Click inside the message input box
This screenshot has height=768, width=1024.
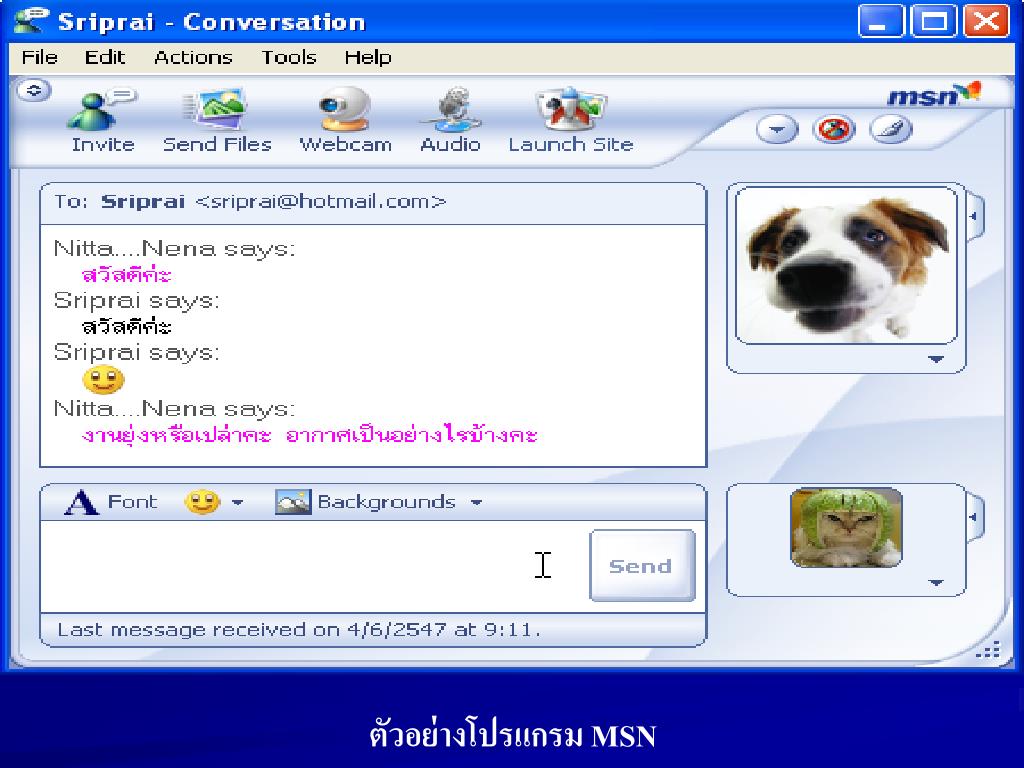(x=313, y=566)
